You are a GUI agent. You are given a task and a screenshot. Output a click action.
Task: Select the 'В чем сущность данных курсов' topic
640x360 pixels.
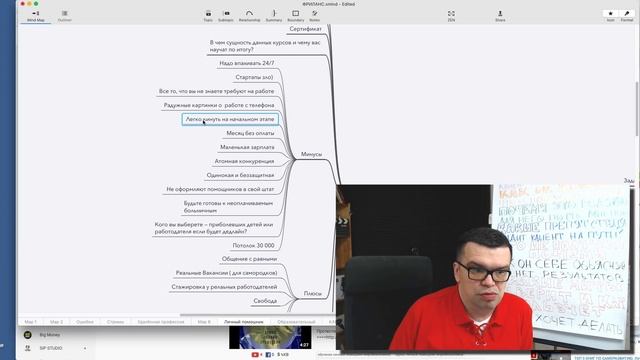tap(265, 46)
